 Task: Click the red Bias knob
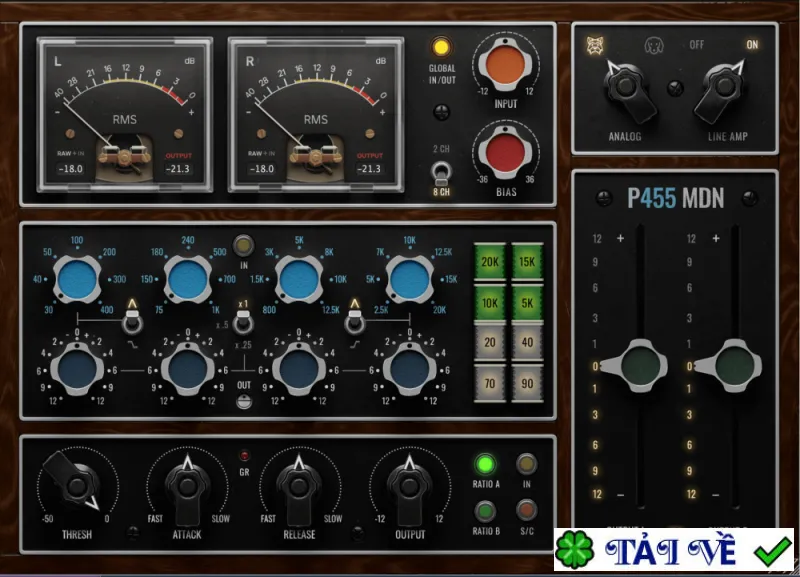coord(505,153)
